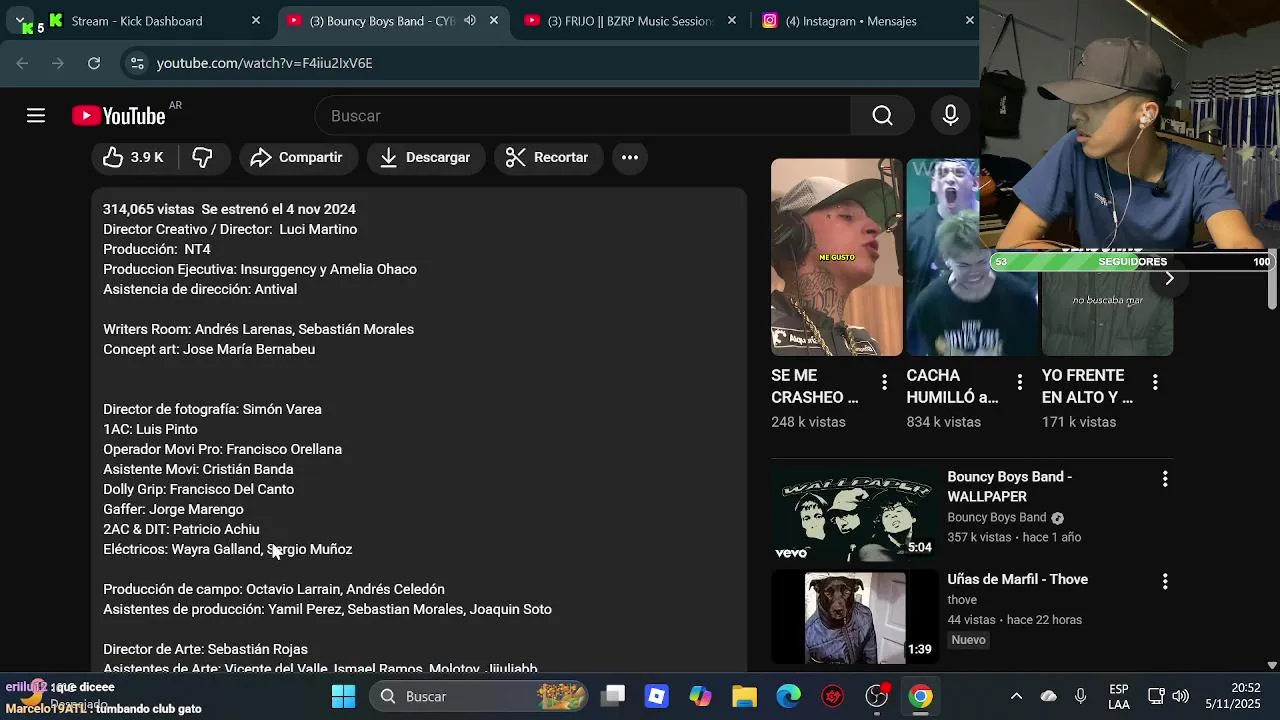
Task: Click the thove channel name
Action: coord(962,600)
